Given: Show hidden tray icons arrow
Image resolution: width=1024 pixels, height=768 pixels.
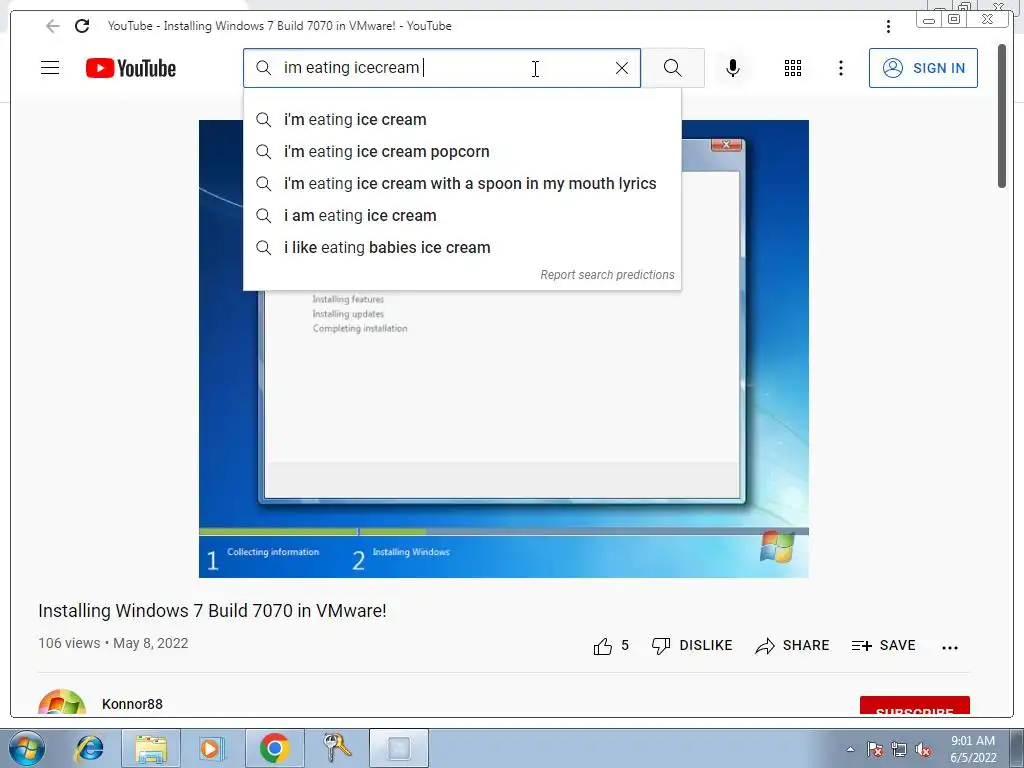Looking at the screenshot, I should (850, 749).
